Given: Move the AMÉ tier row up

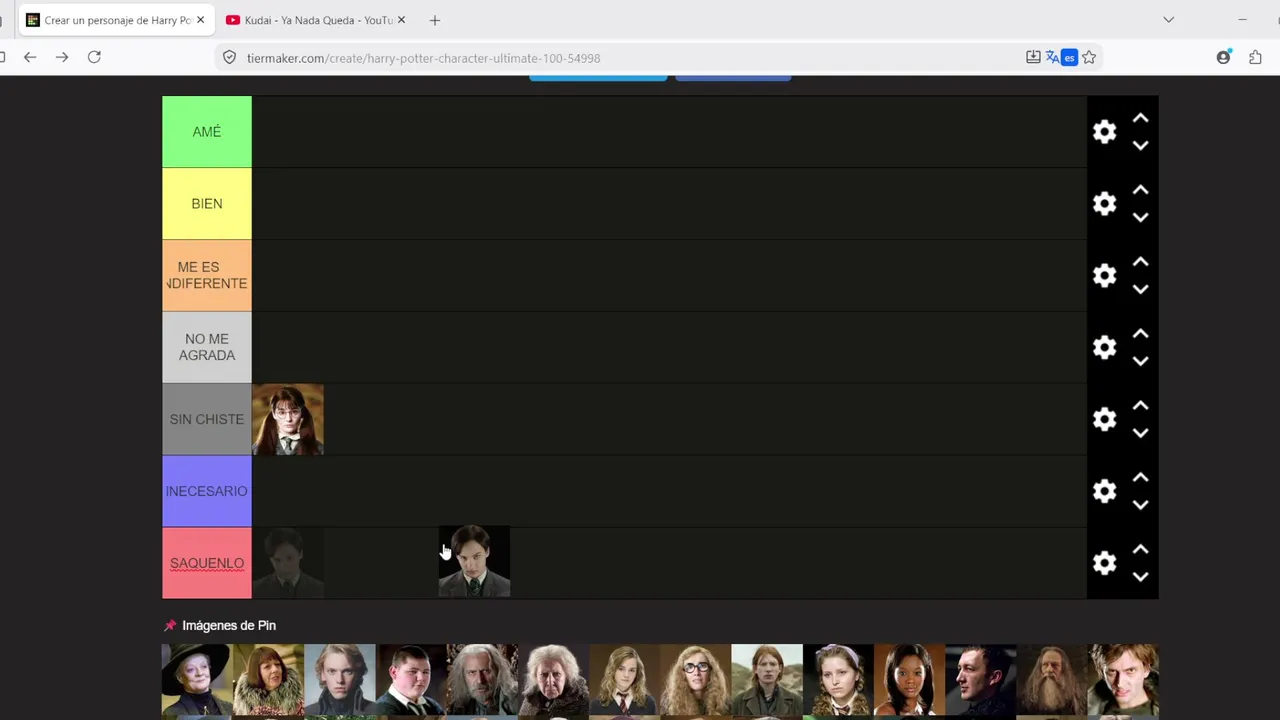Looking at the screenshot, I should click(x=1140, y=118).
